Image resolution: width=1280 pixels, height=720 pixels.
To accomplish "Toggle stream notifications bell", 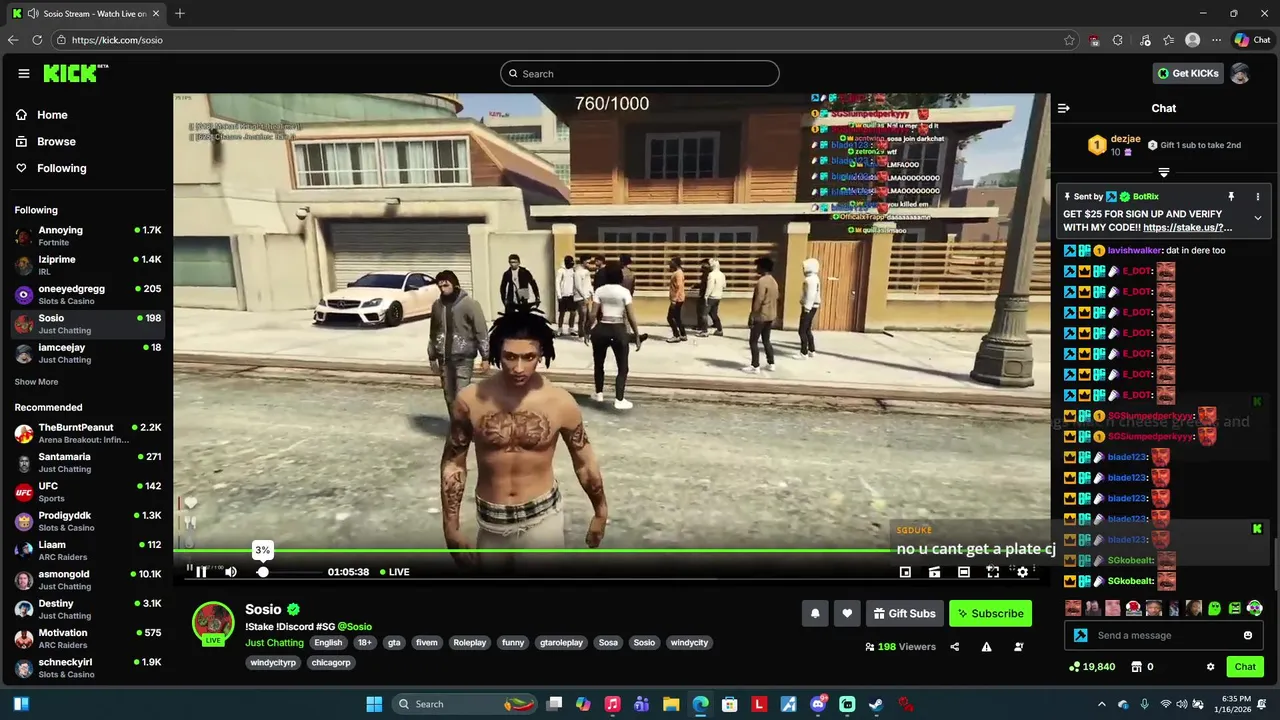I will [x=815, y=613].
